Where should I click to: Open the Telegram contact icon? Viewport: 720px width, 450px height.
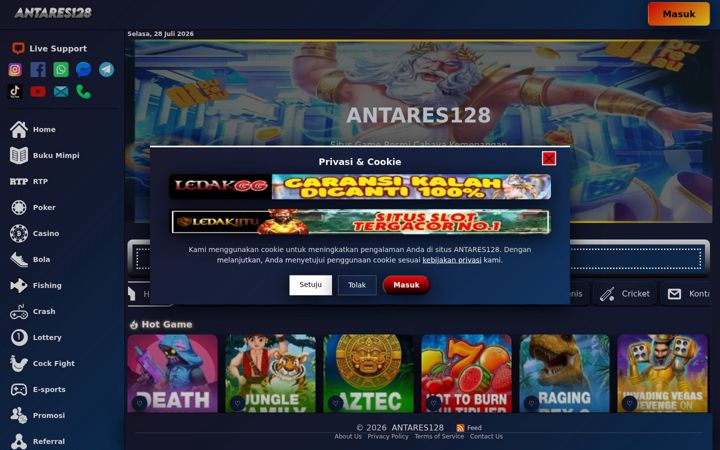107,69
